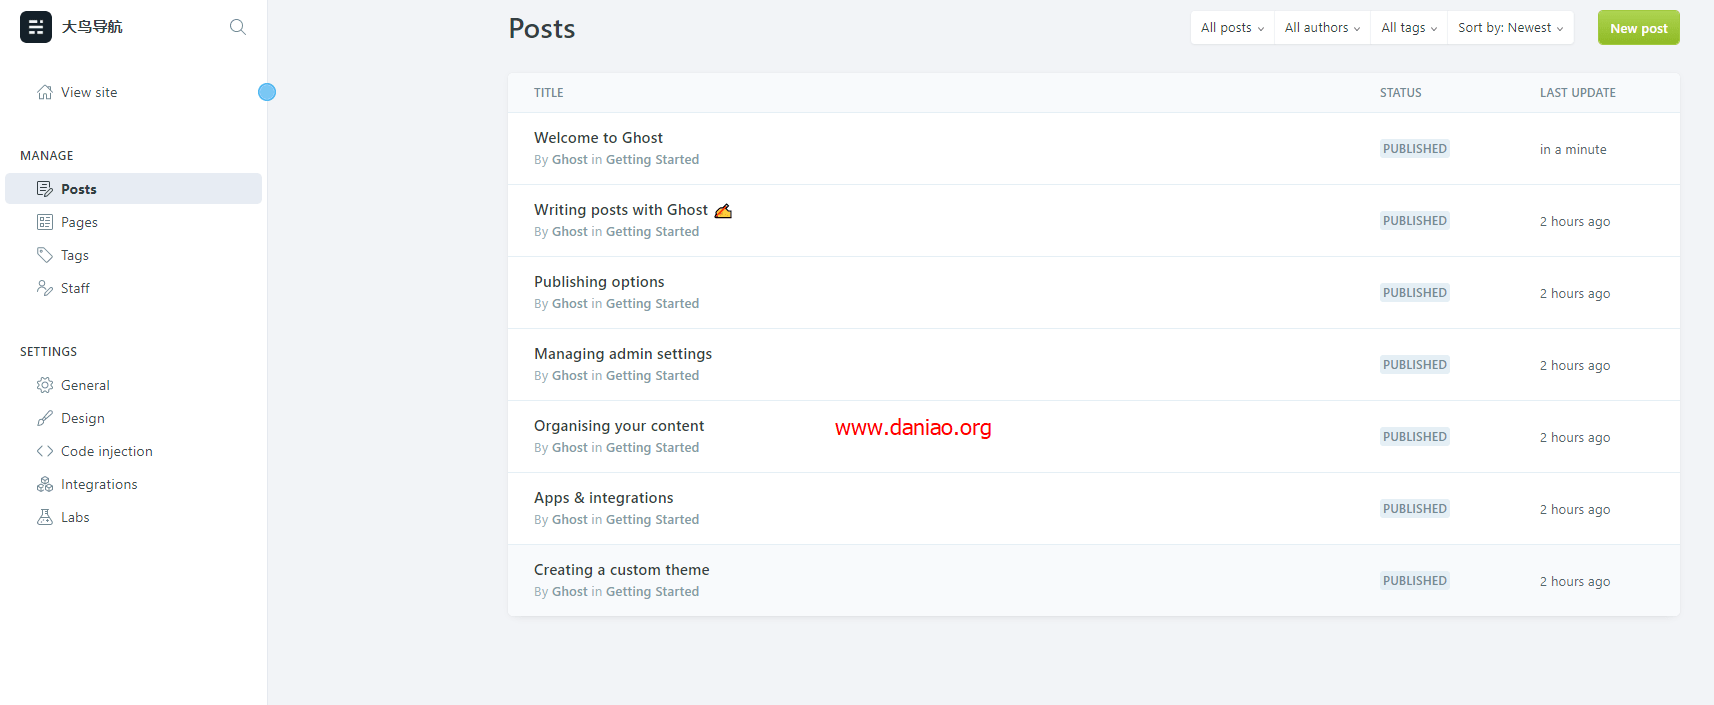Click the Staff people icon

(45, 288)
